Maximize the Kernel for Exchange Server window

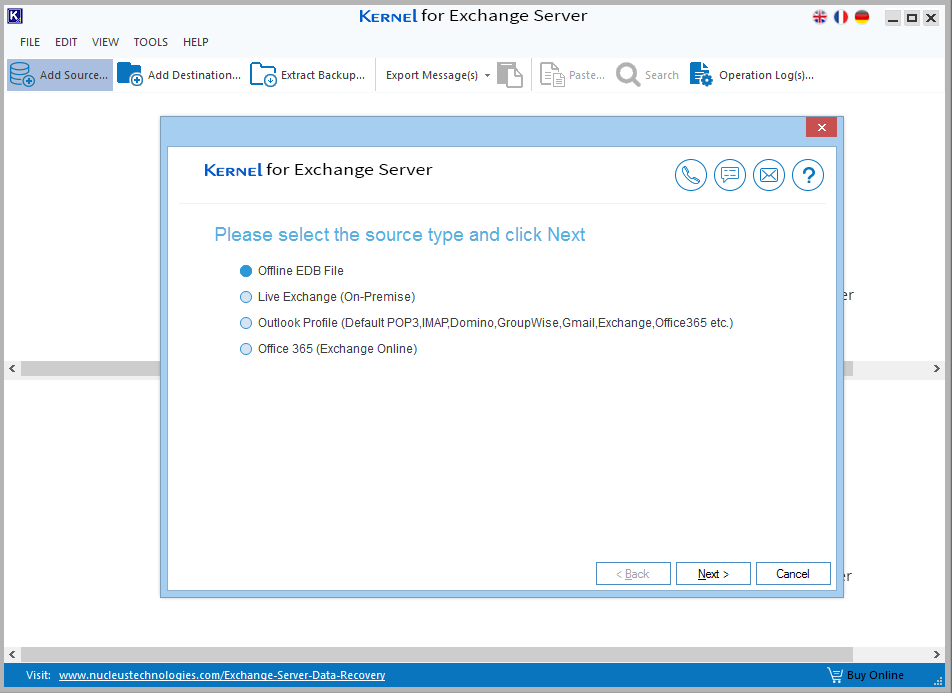[x=912, y=18]
